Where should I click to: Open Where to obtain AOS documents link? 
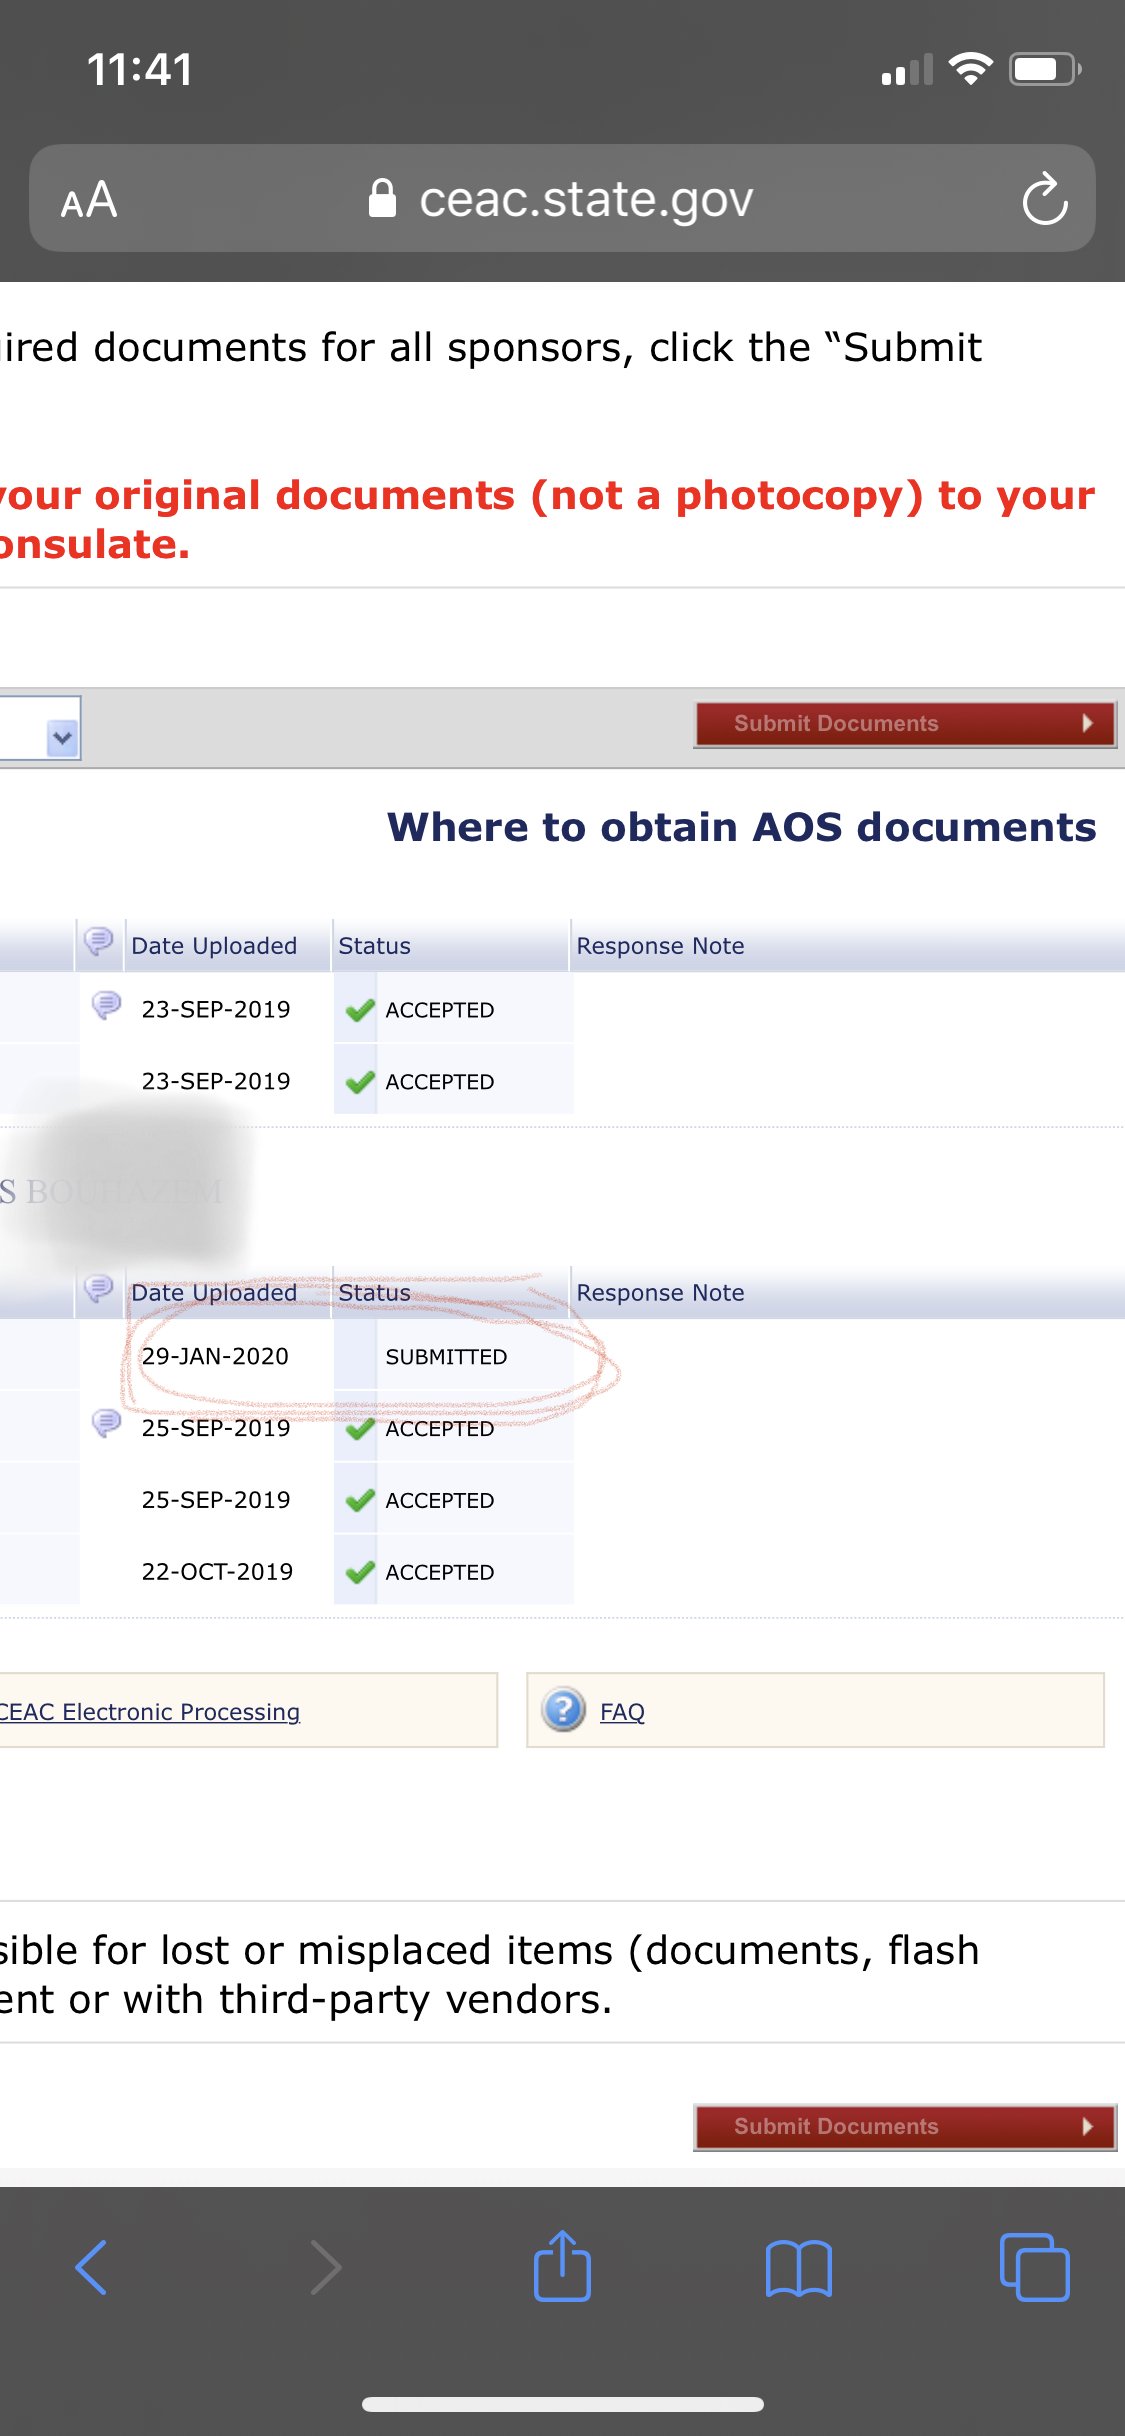[742, 827]
